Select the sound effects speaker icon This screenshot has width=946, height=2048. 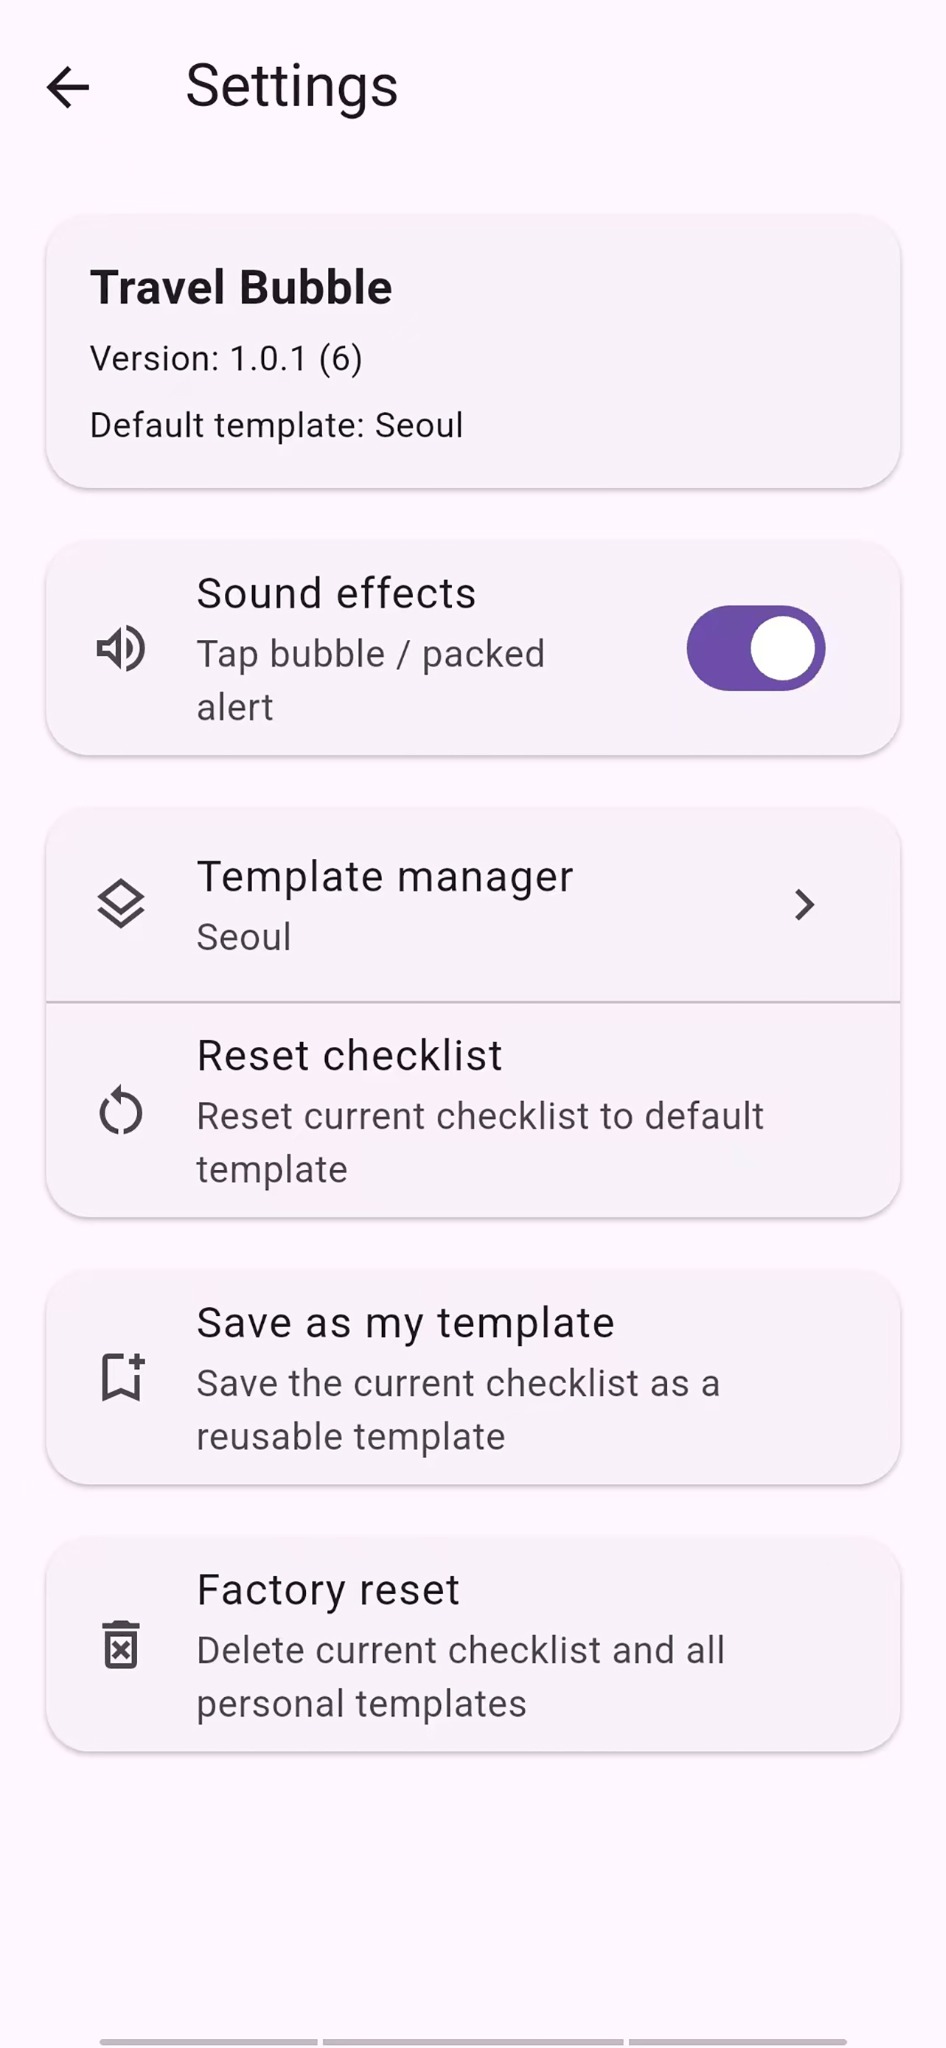click(120, 648)
